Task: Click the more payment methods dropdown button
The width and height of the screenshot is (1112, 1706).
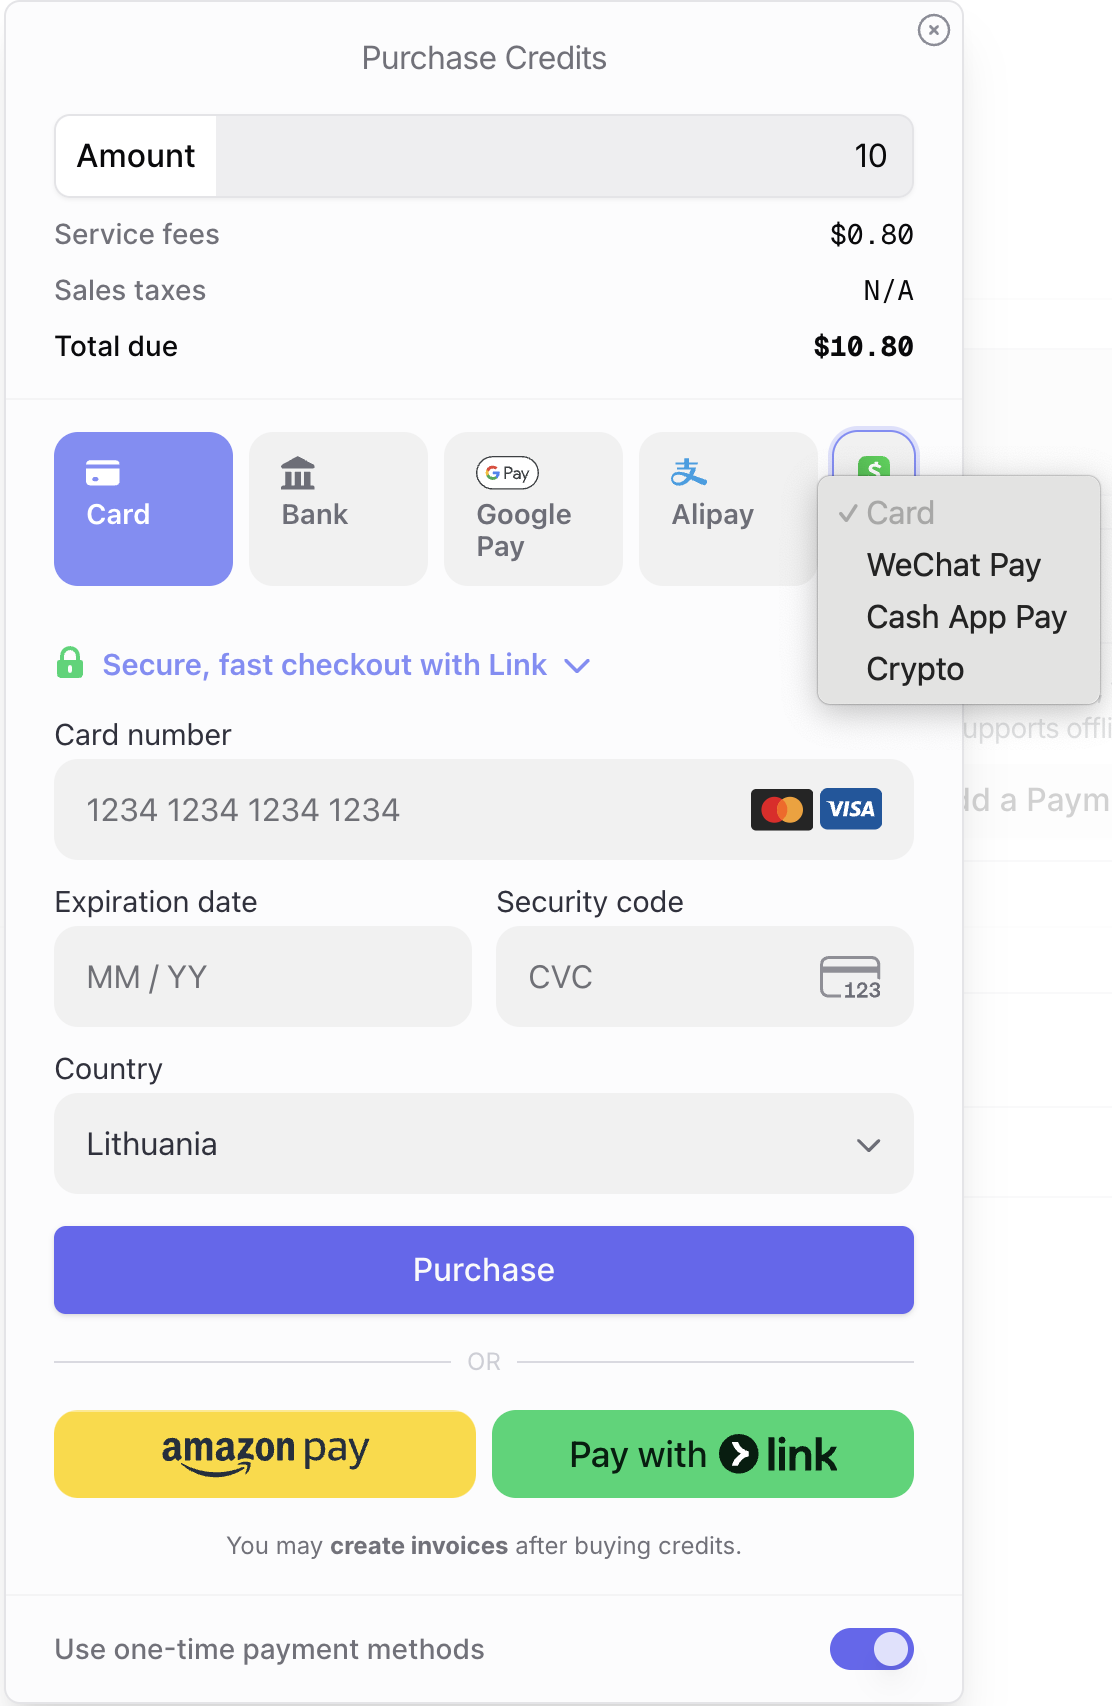Action: tap(874, 455)
